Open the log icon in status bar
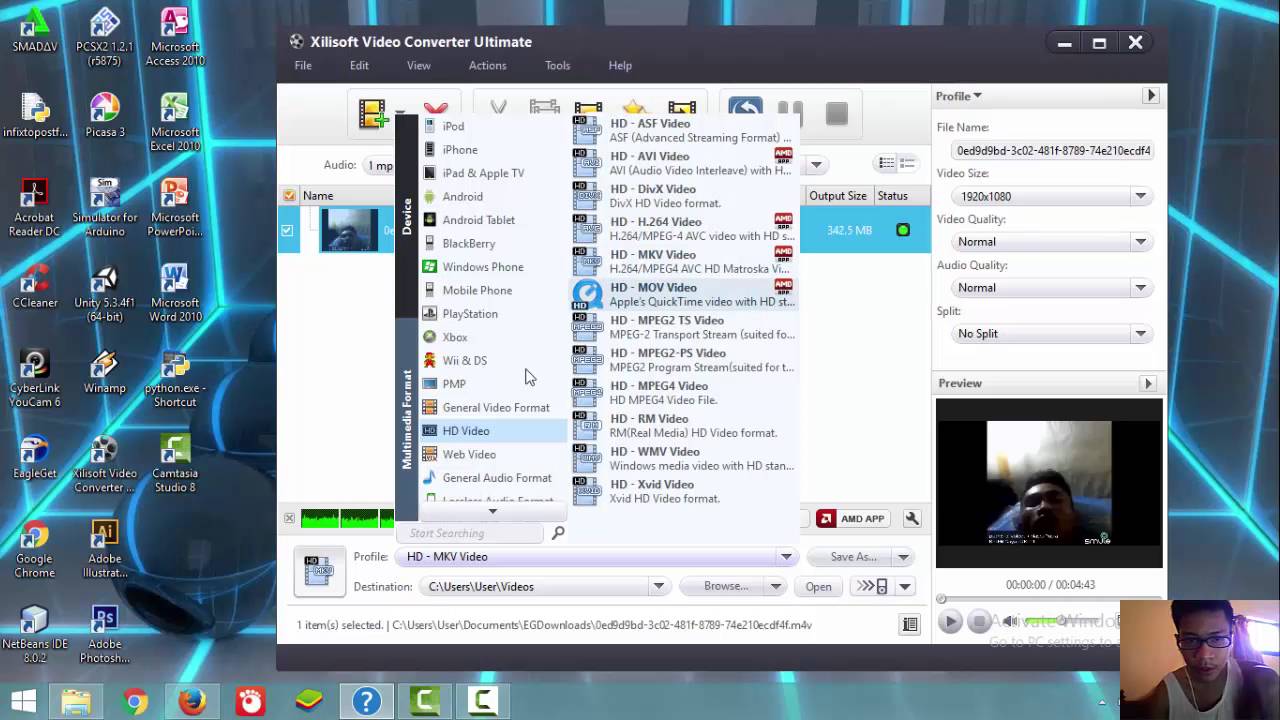Screen dimensions: 1280x720 pos(910,625)
